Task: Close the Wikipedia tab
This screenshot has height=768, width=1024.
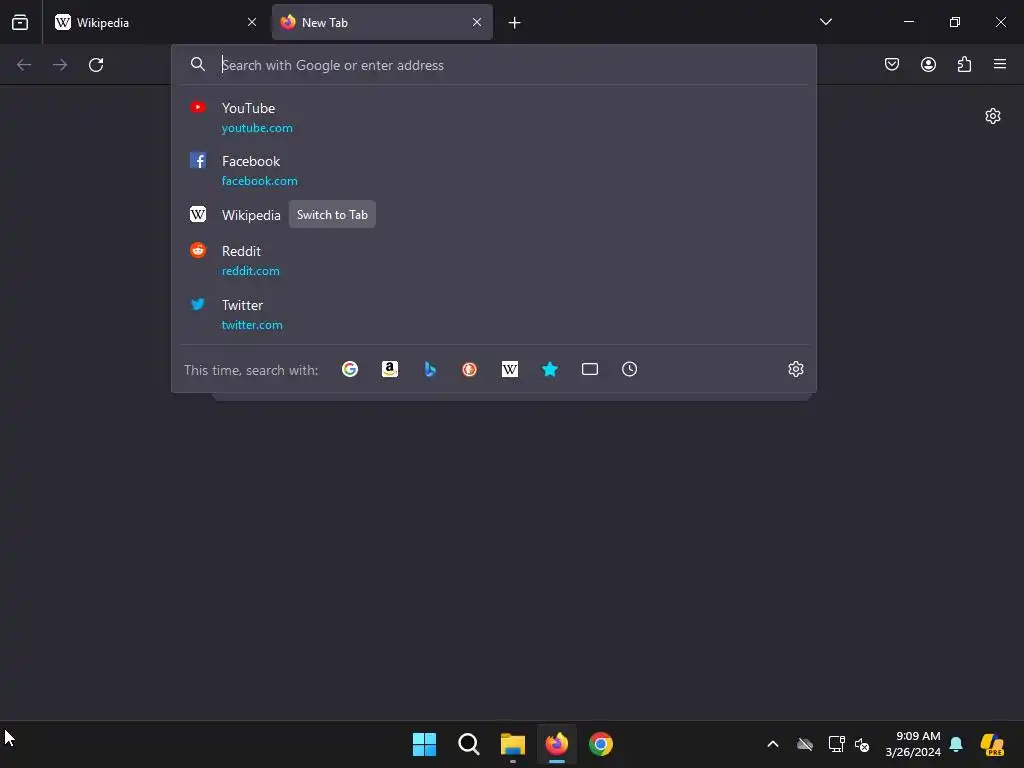Action: (x=252, y=22)
